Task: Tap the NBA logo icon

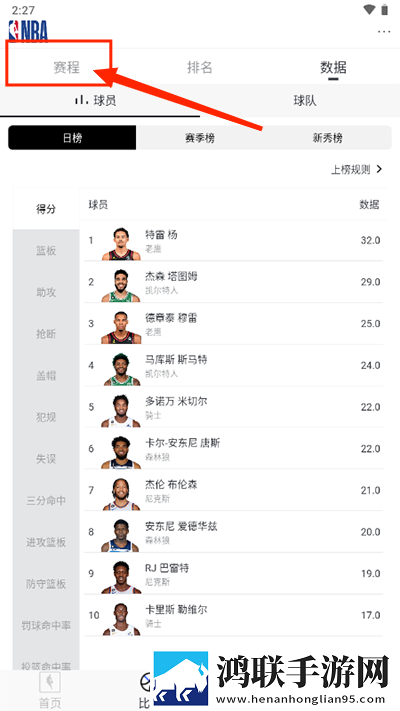Action: [28, 29]
